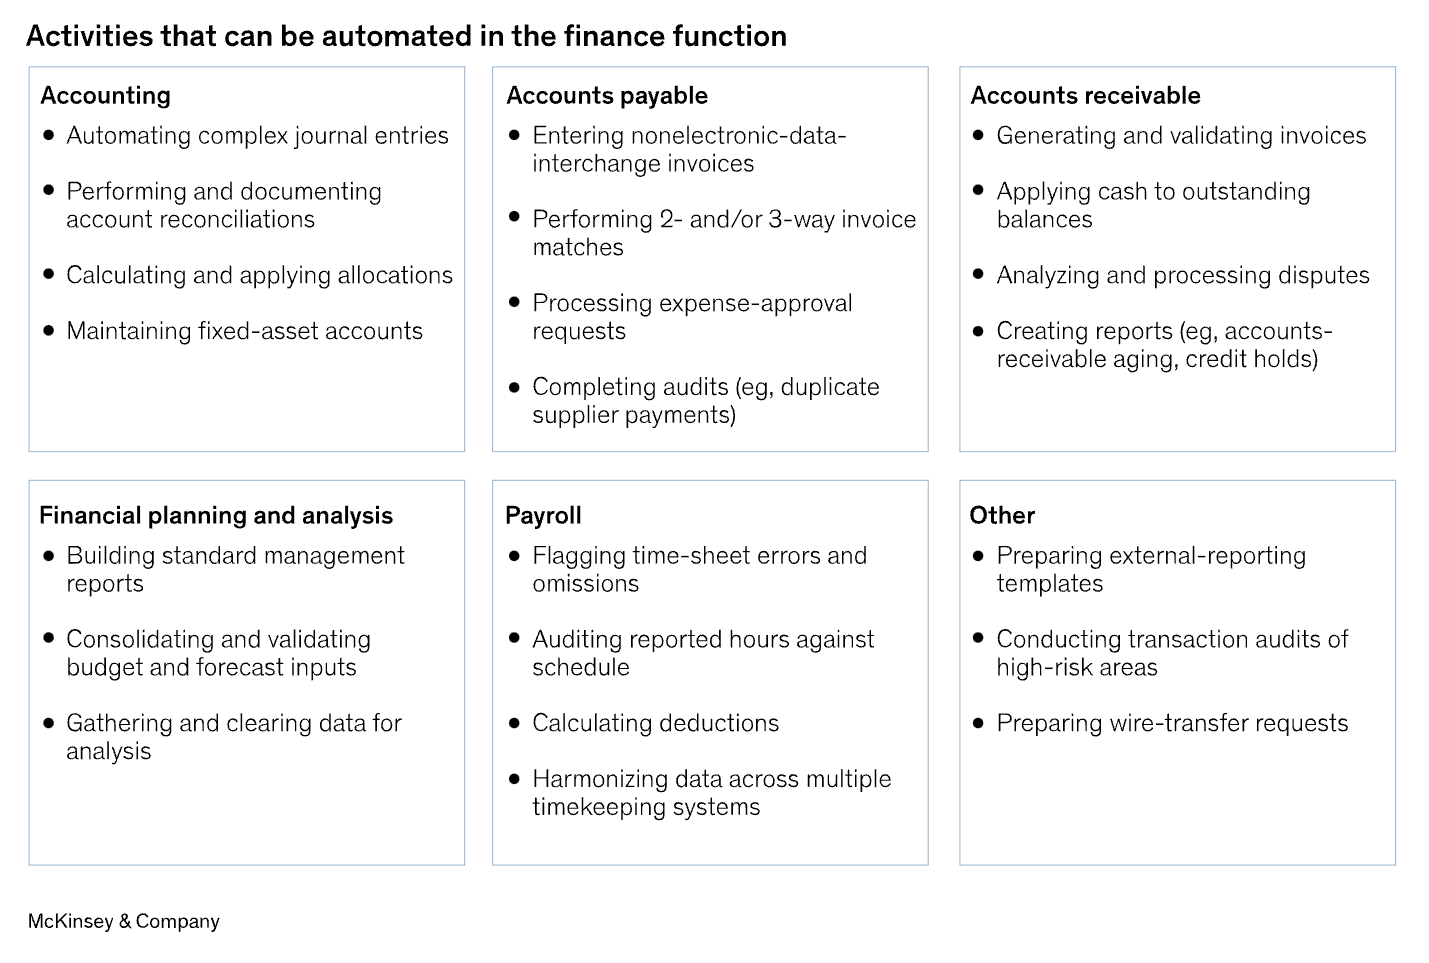Viewport: 1429px width, 963px height.
Task: Click 'Calculating and applying allocations' item
Action: (x=259, y=276)
